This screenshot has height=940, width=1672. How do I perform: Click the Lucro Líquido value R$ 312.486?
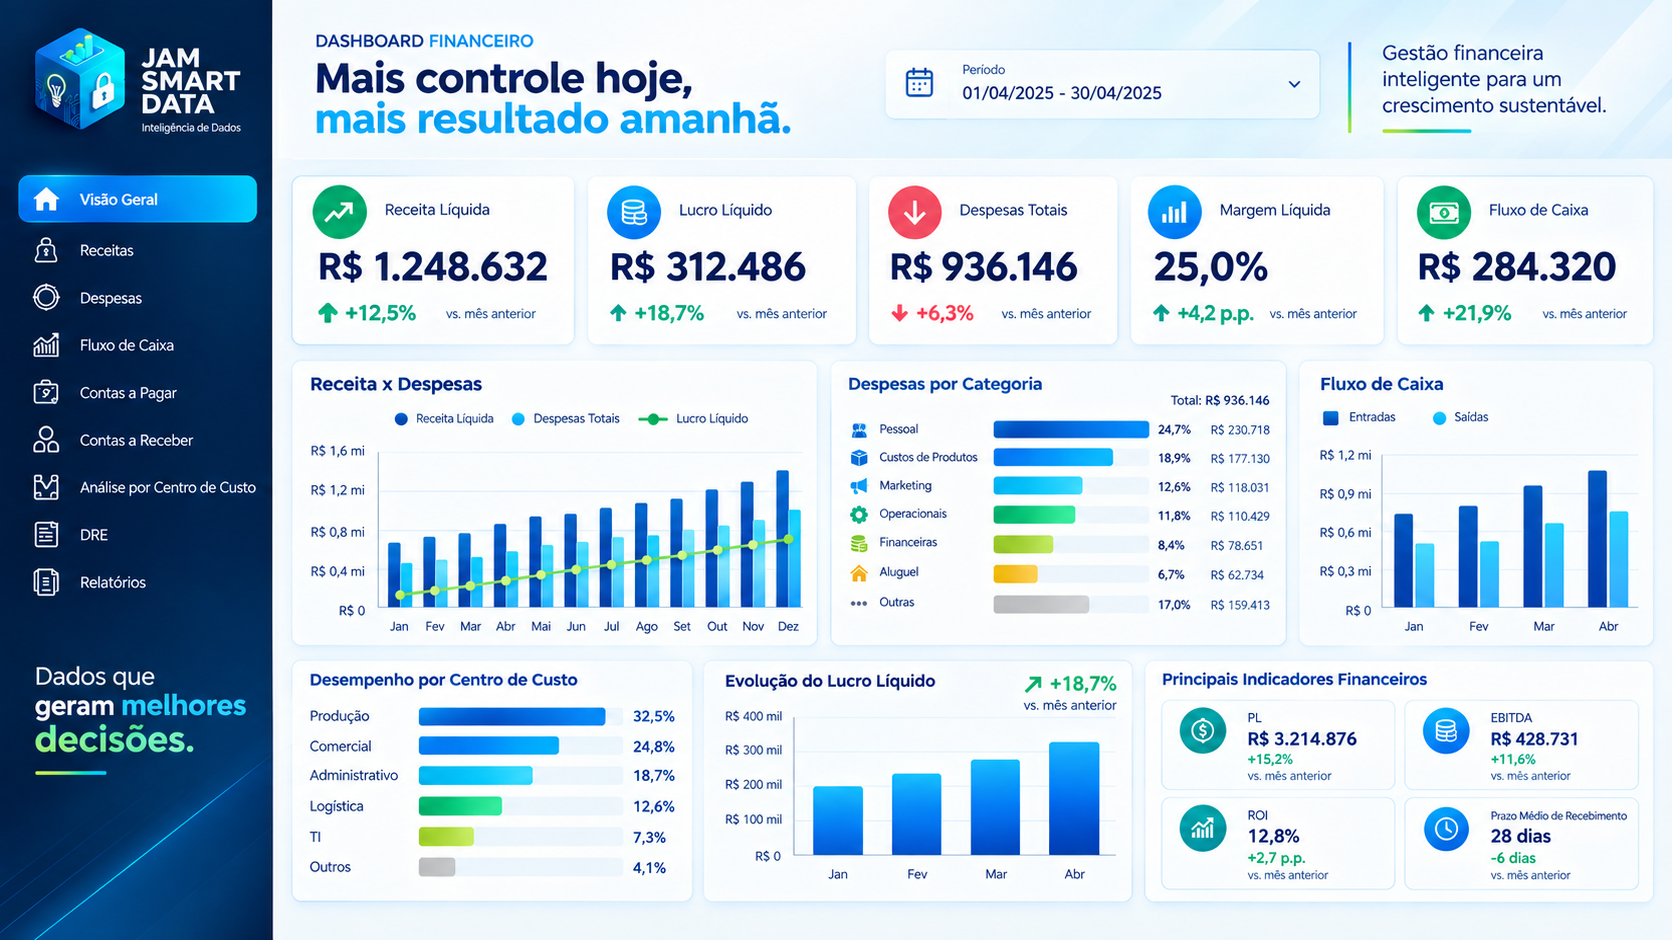(708, 268)
